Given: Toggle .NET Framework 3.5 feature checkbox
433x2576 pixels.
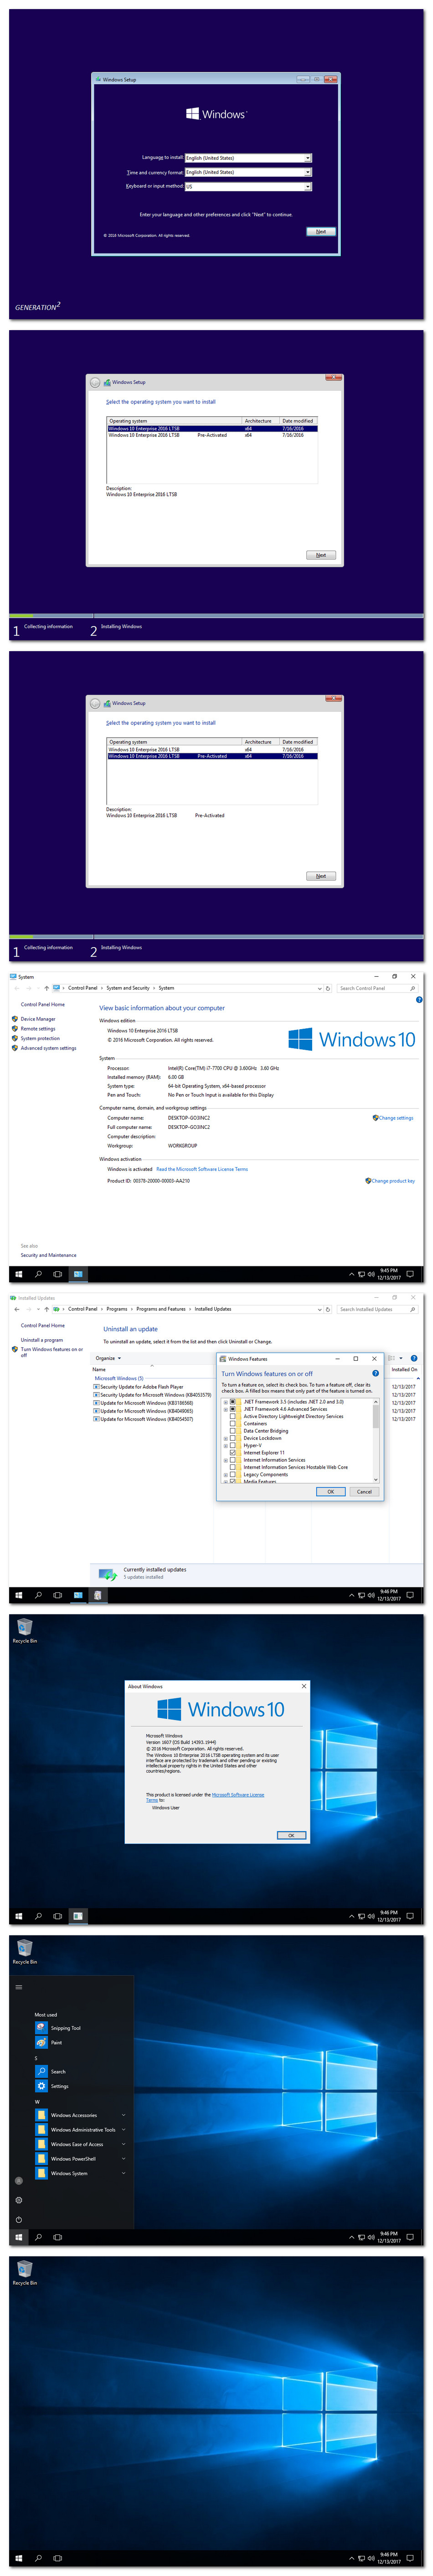Looking at the screenshot, I should 233,1401.
